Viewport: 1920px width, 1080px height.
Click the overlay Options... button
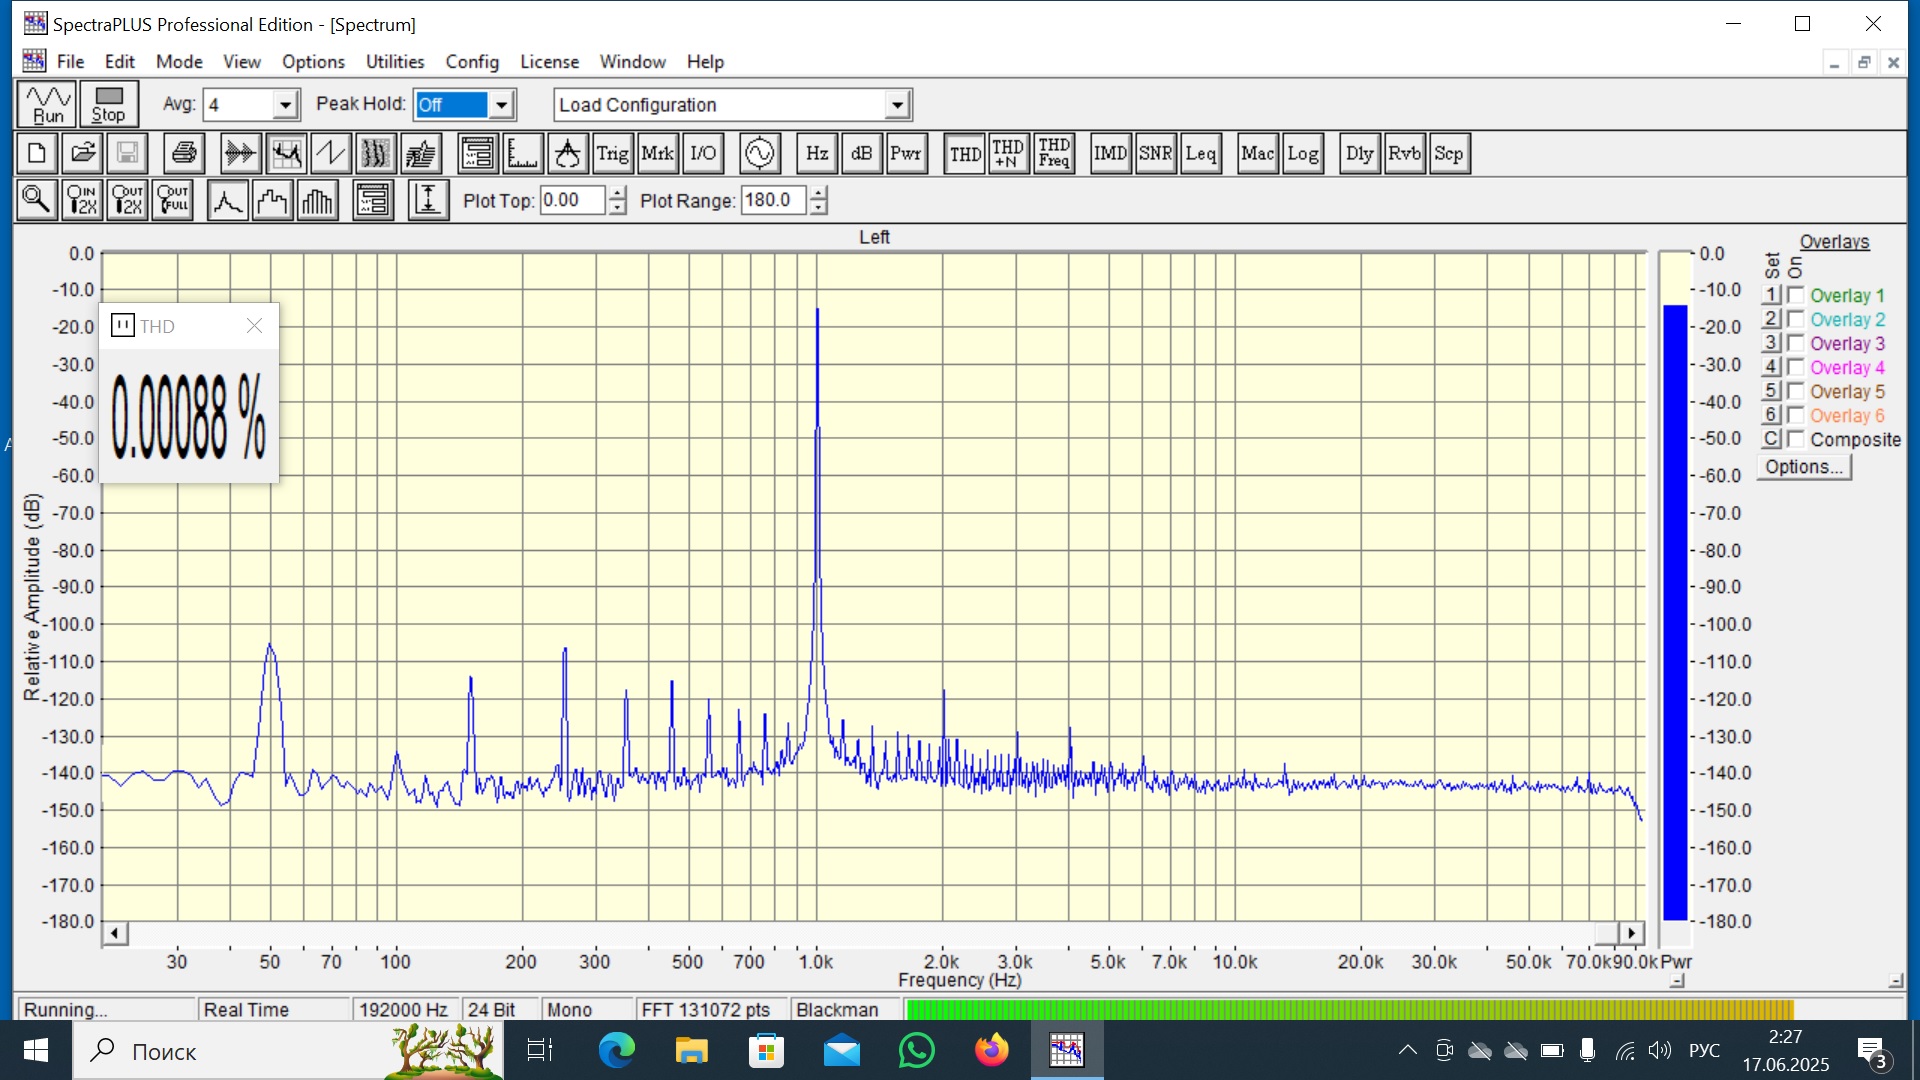(1803, 467)
